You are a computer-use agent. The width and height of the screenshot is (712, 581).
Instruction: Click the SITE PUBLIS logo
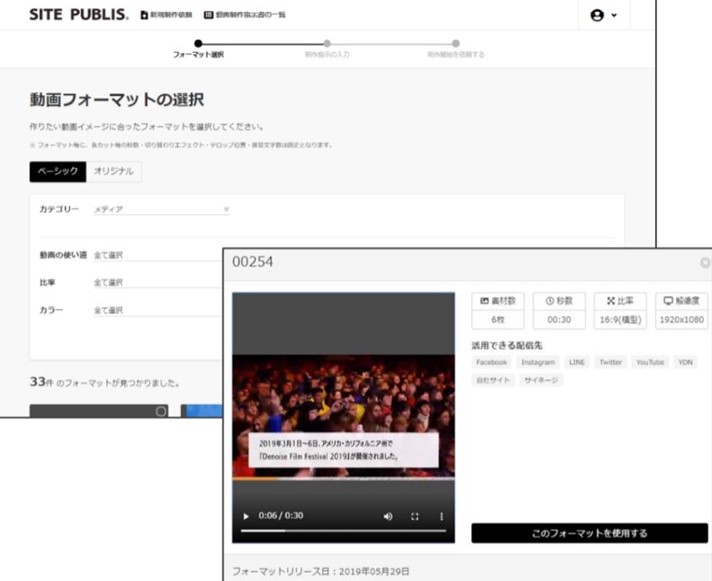(78, 15)
